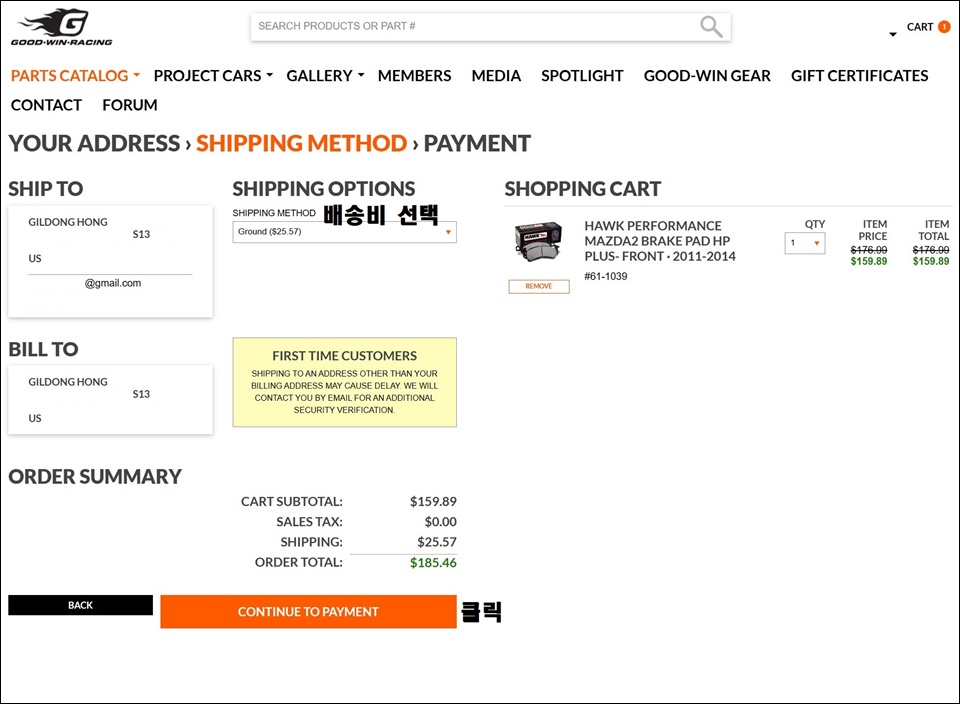Open the Shipping Method dropdown
Viewport: 960px width, 704px height.
[344, 232]
